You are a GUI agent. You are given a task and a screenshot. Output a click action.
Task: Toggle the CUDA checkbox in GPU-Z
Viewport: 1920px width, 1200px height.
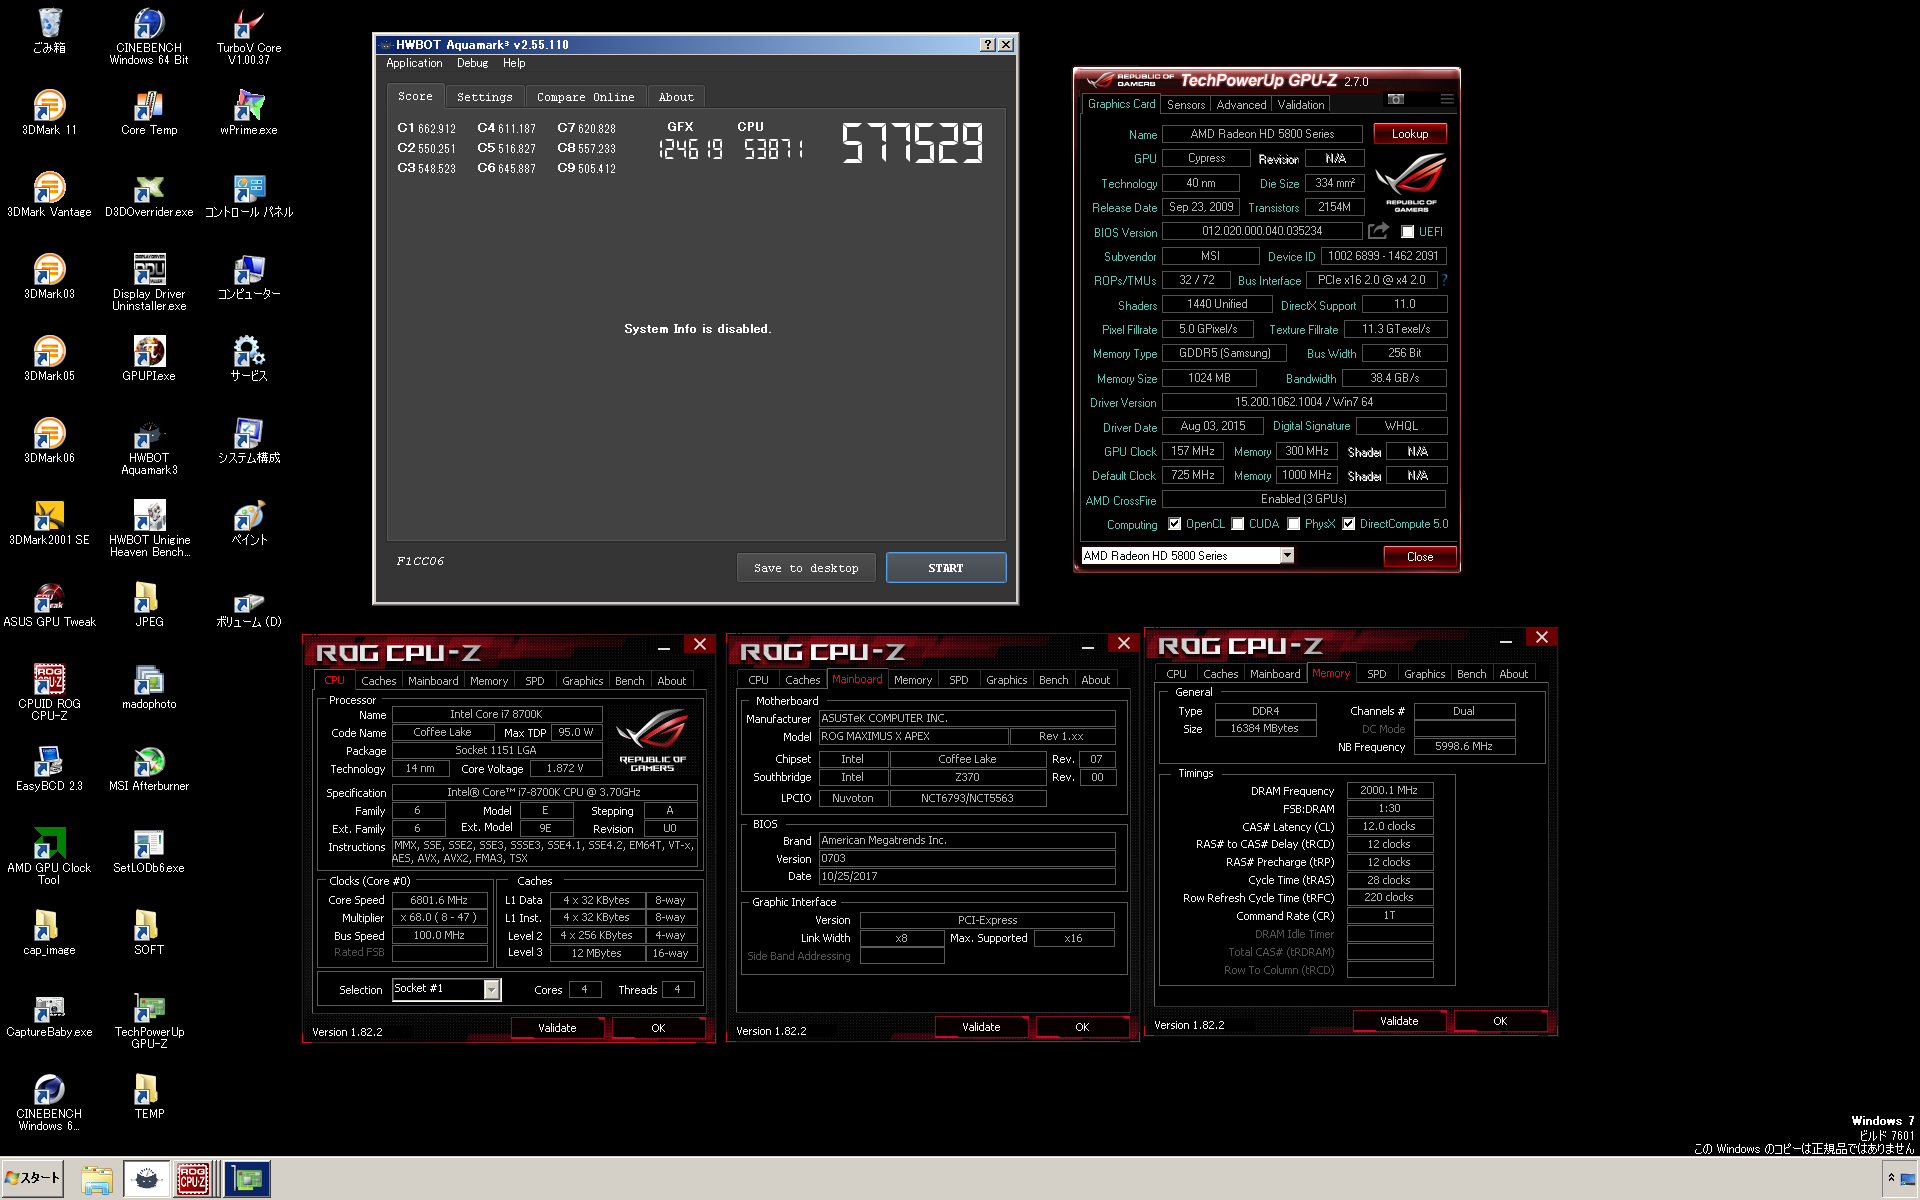coord(1238,524)
